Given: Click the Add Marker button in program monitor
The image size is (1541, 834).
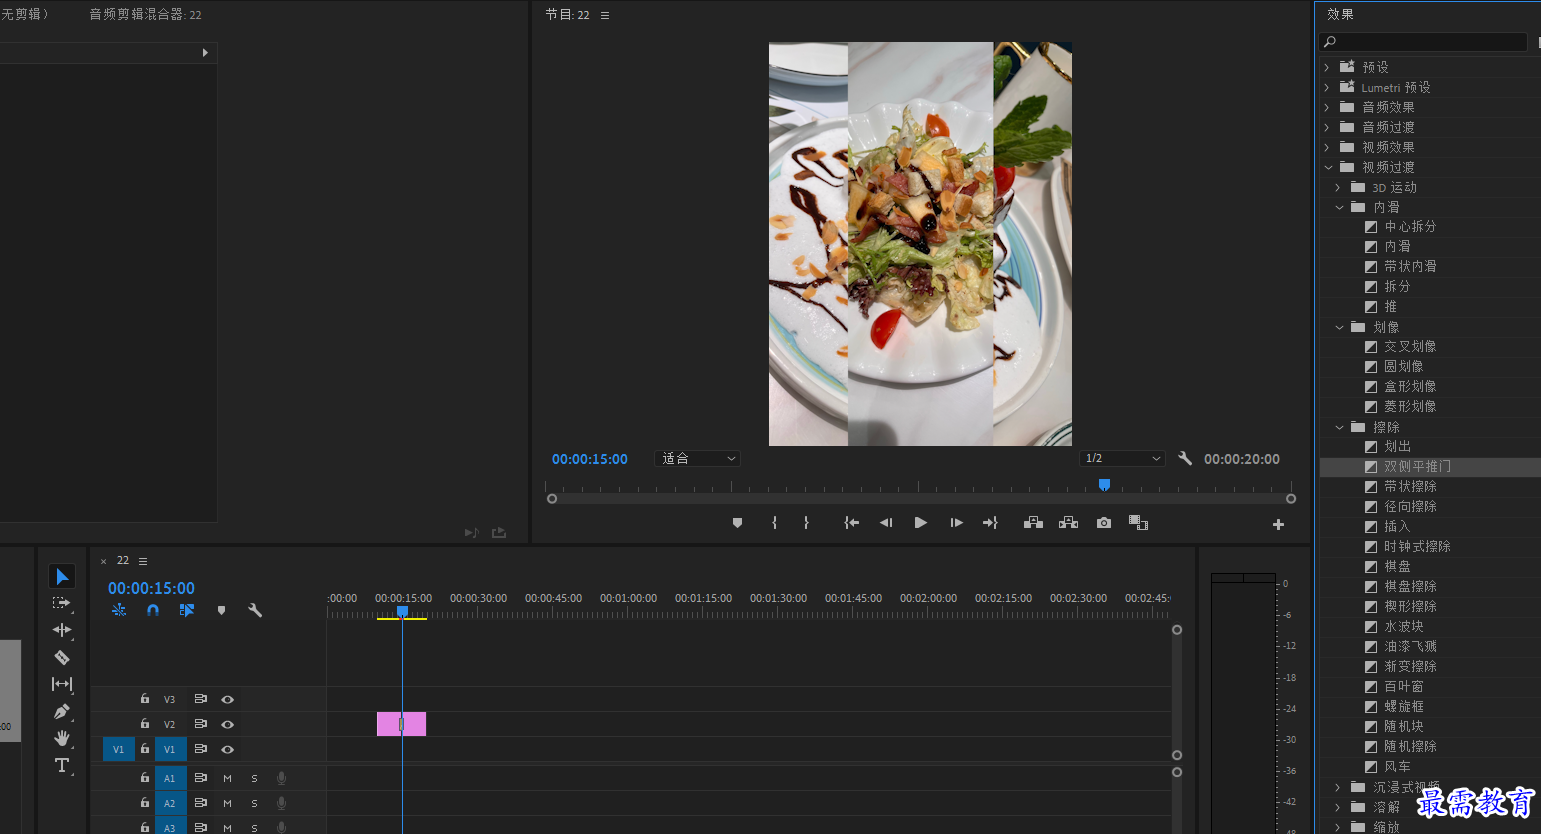Looking at the screenshot, I should (737, 523).
